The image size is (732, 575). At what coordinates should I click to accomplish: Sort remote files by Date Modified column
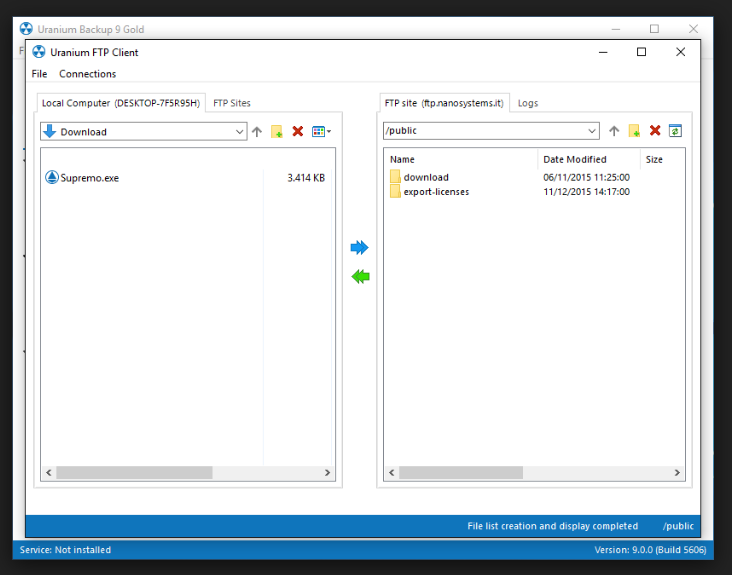click(574, 159)
